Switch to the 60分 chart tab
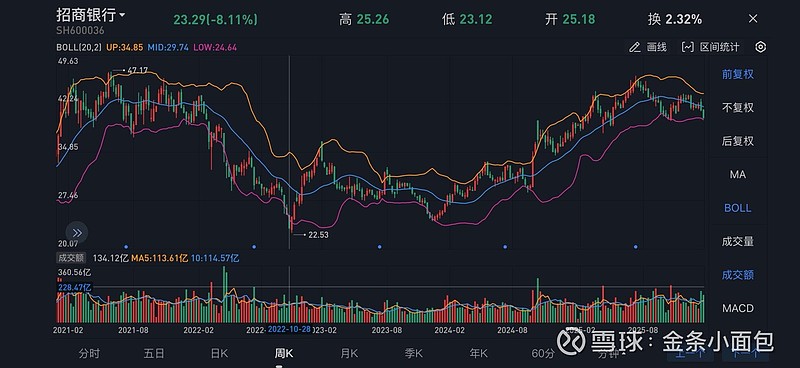This screenshot has height=368, width=800. (x=543, y=353)
